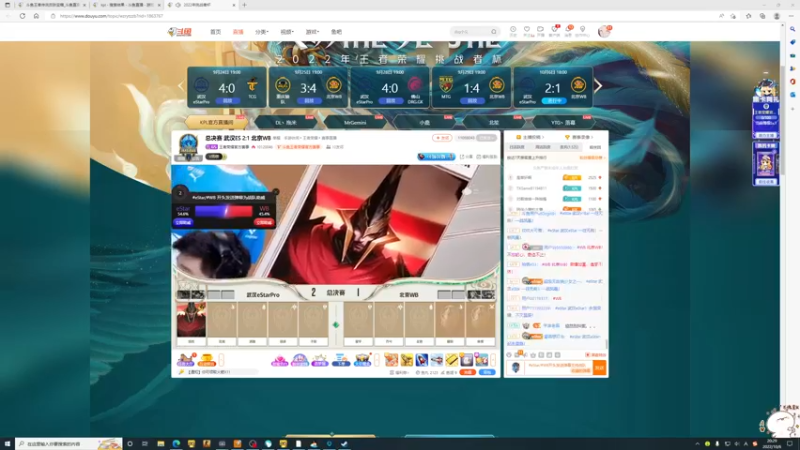This screenshot has height=450, width=800.
Task: Click the emoji icon in chat toolbar
Action: (x=509, y=355)
